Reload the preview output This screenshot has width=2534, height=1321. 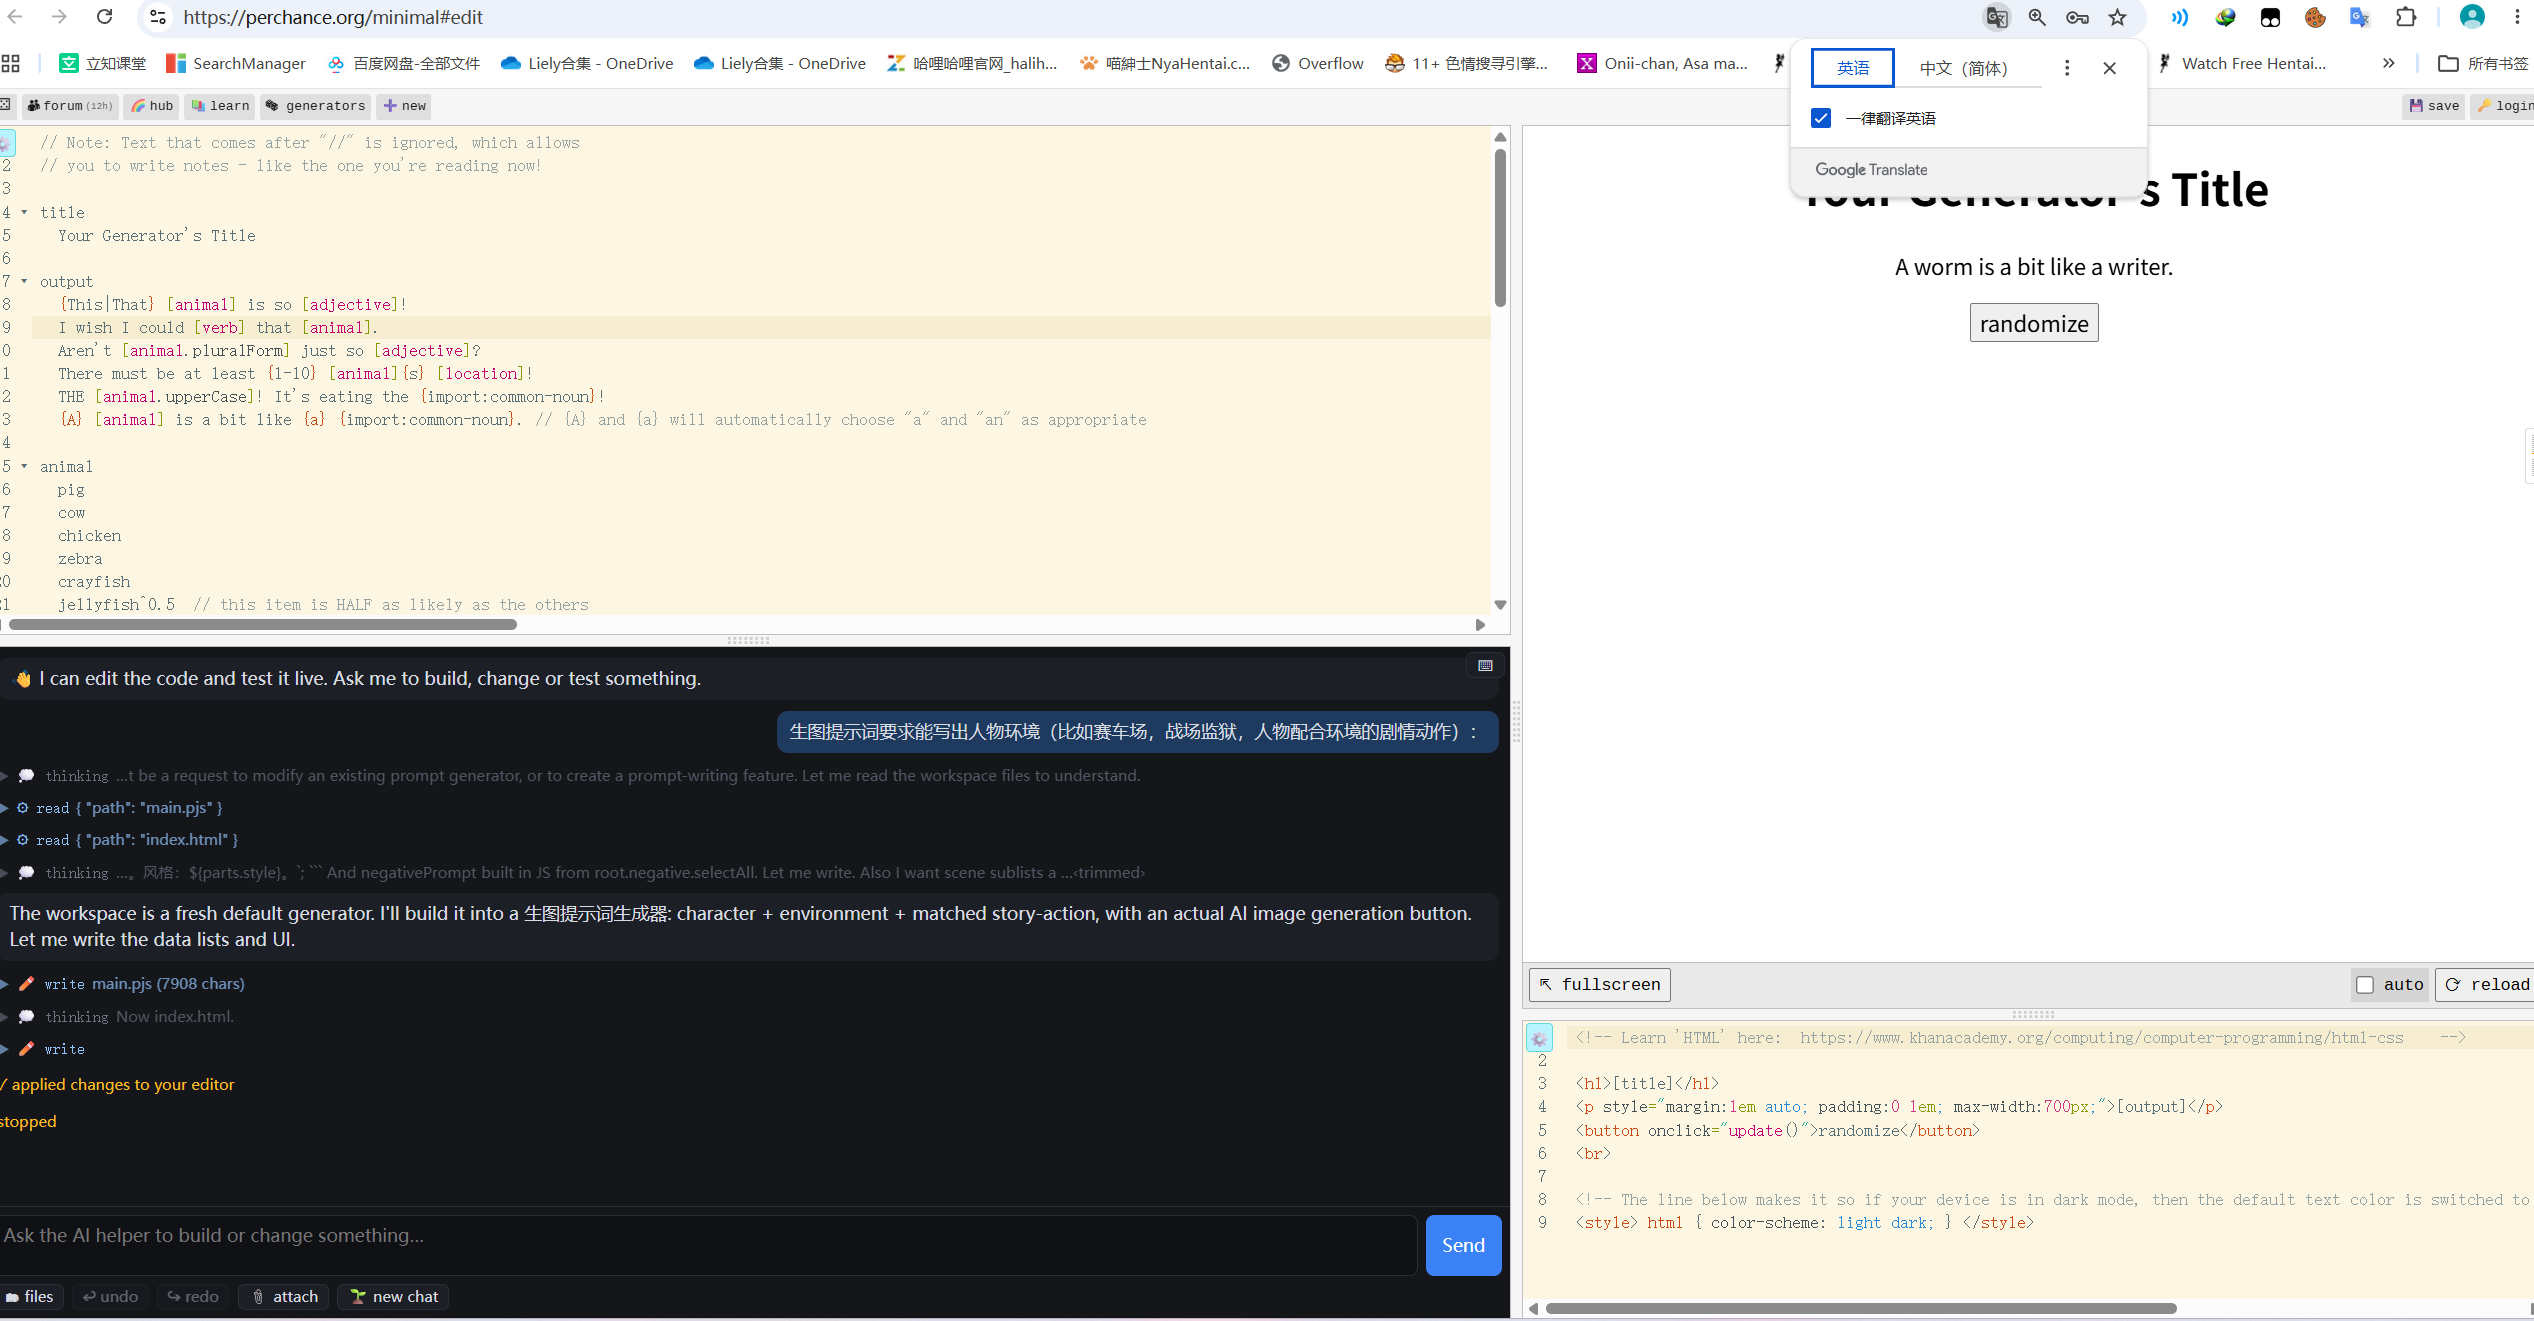(2487, 985)
